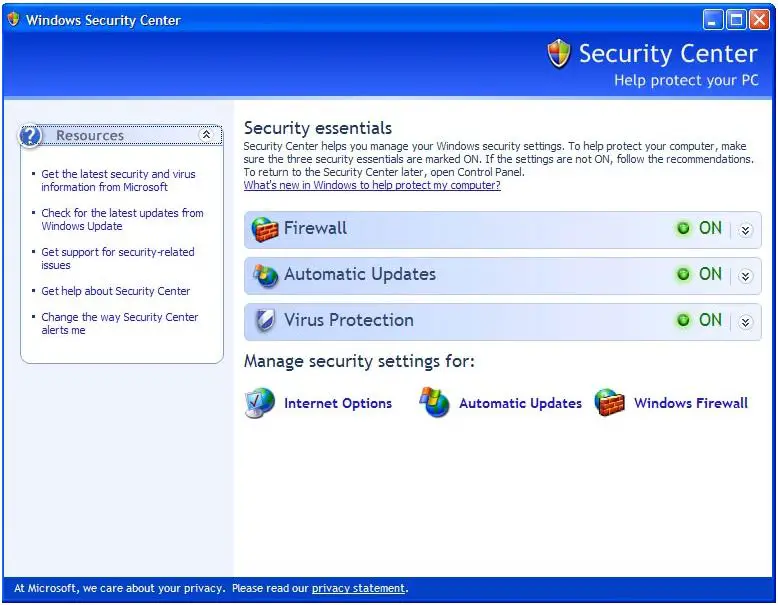Open the privacy statement link
This screenshot has width=778, height=605.
[358, 588]
